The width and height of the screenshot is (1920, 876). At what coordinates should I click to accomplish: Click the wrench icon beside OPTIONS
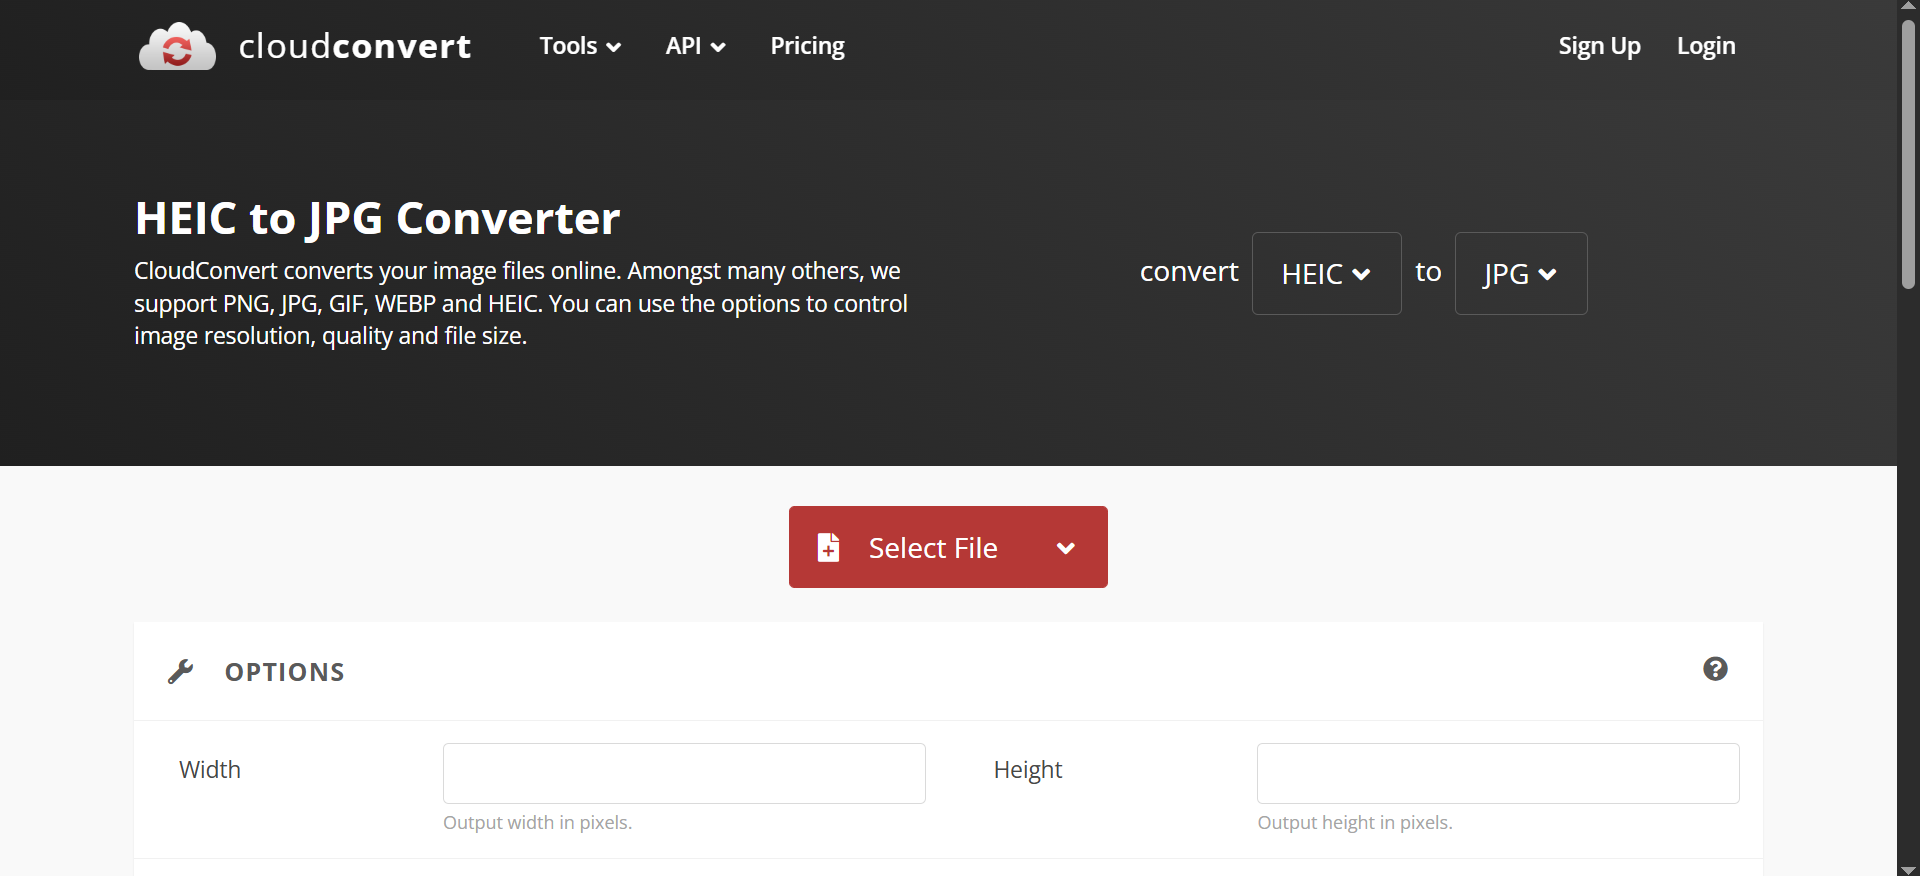[181, 671]
